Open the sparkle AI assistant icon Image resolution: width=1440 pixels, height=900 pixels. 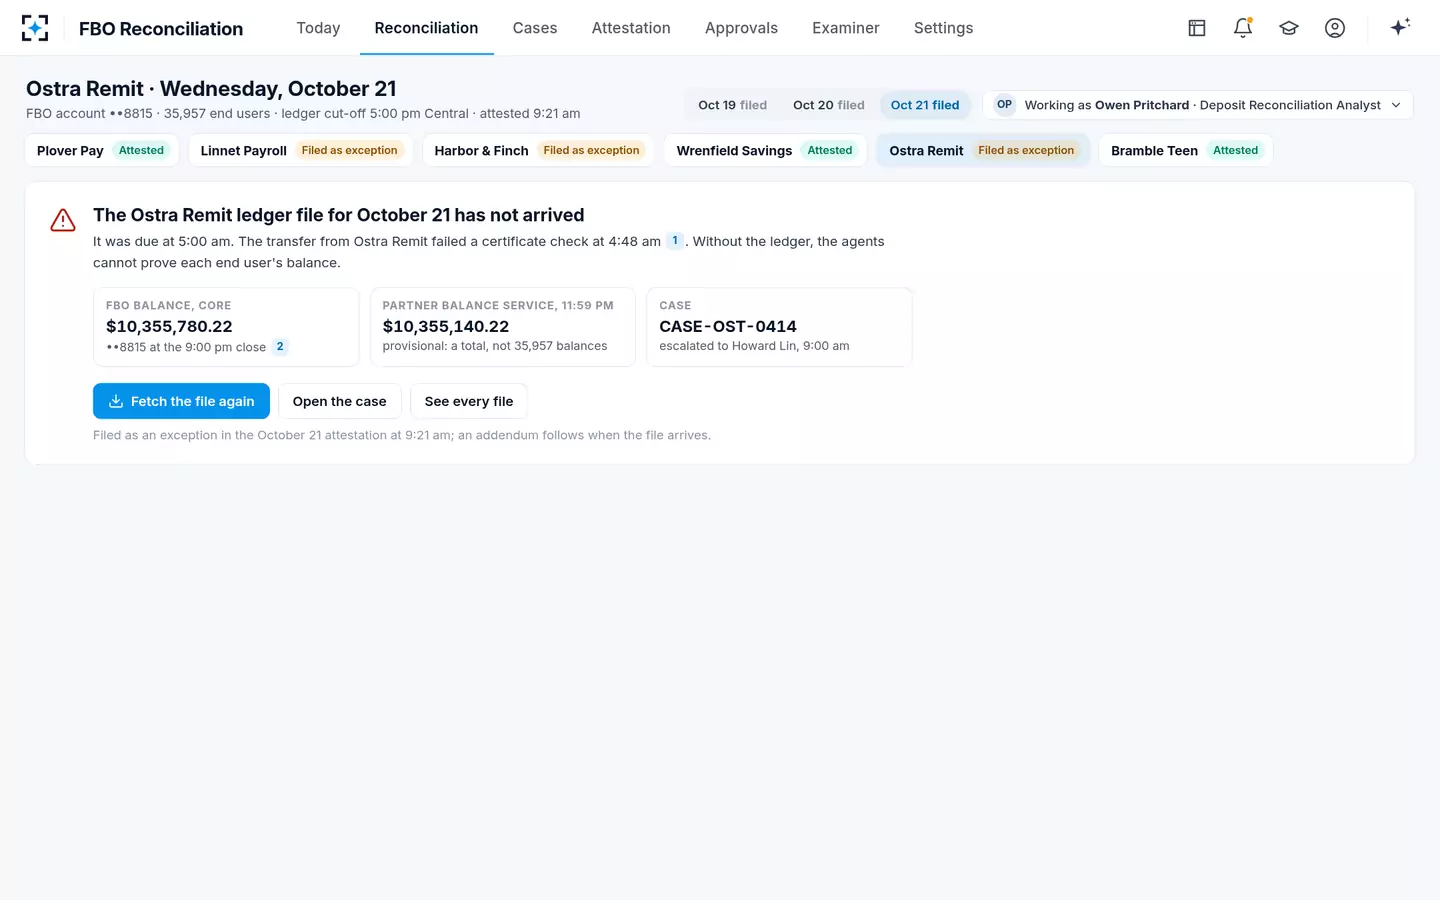(x=1400, y=28)
